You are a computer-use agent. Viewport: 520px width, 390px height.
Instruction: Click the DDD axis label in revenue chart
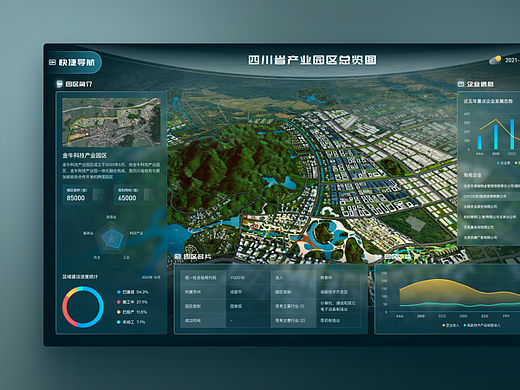463,316
